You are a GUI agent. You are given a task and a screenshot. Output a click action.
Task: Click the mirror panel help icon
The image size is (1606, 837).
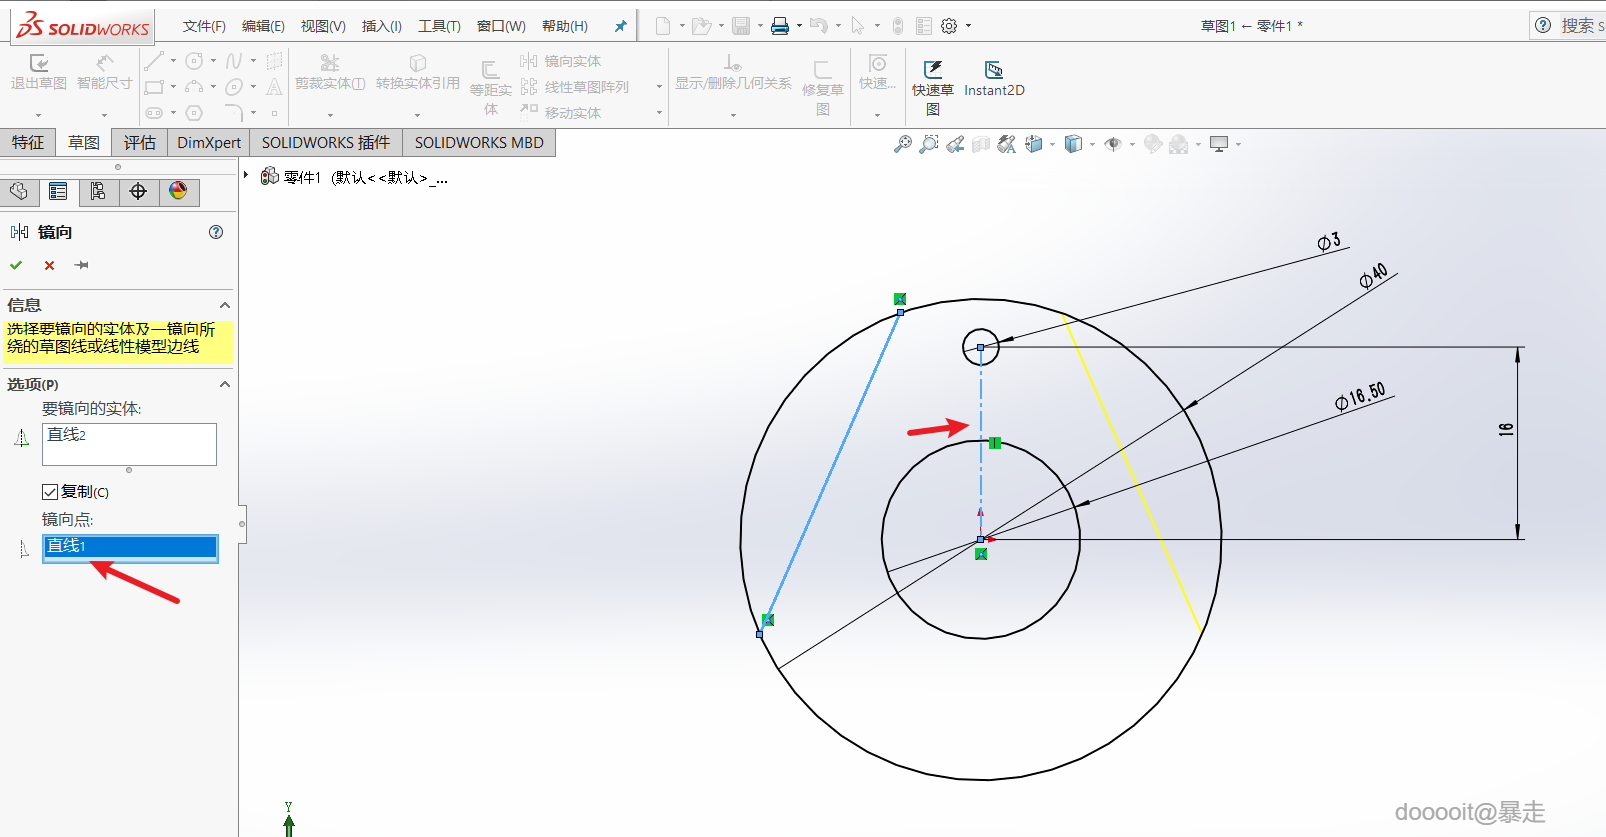[216, 232]
